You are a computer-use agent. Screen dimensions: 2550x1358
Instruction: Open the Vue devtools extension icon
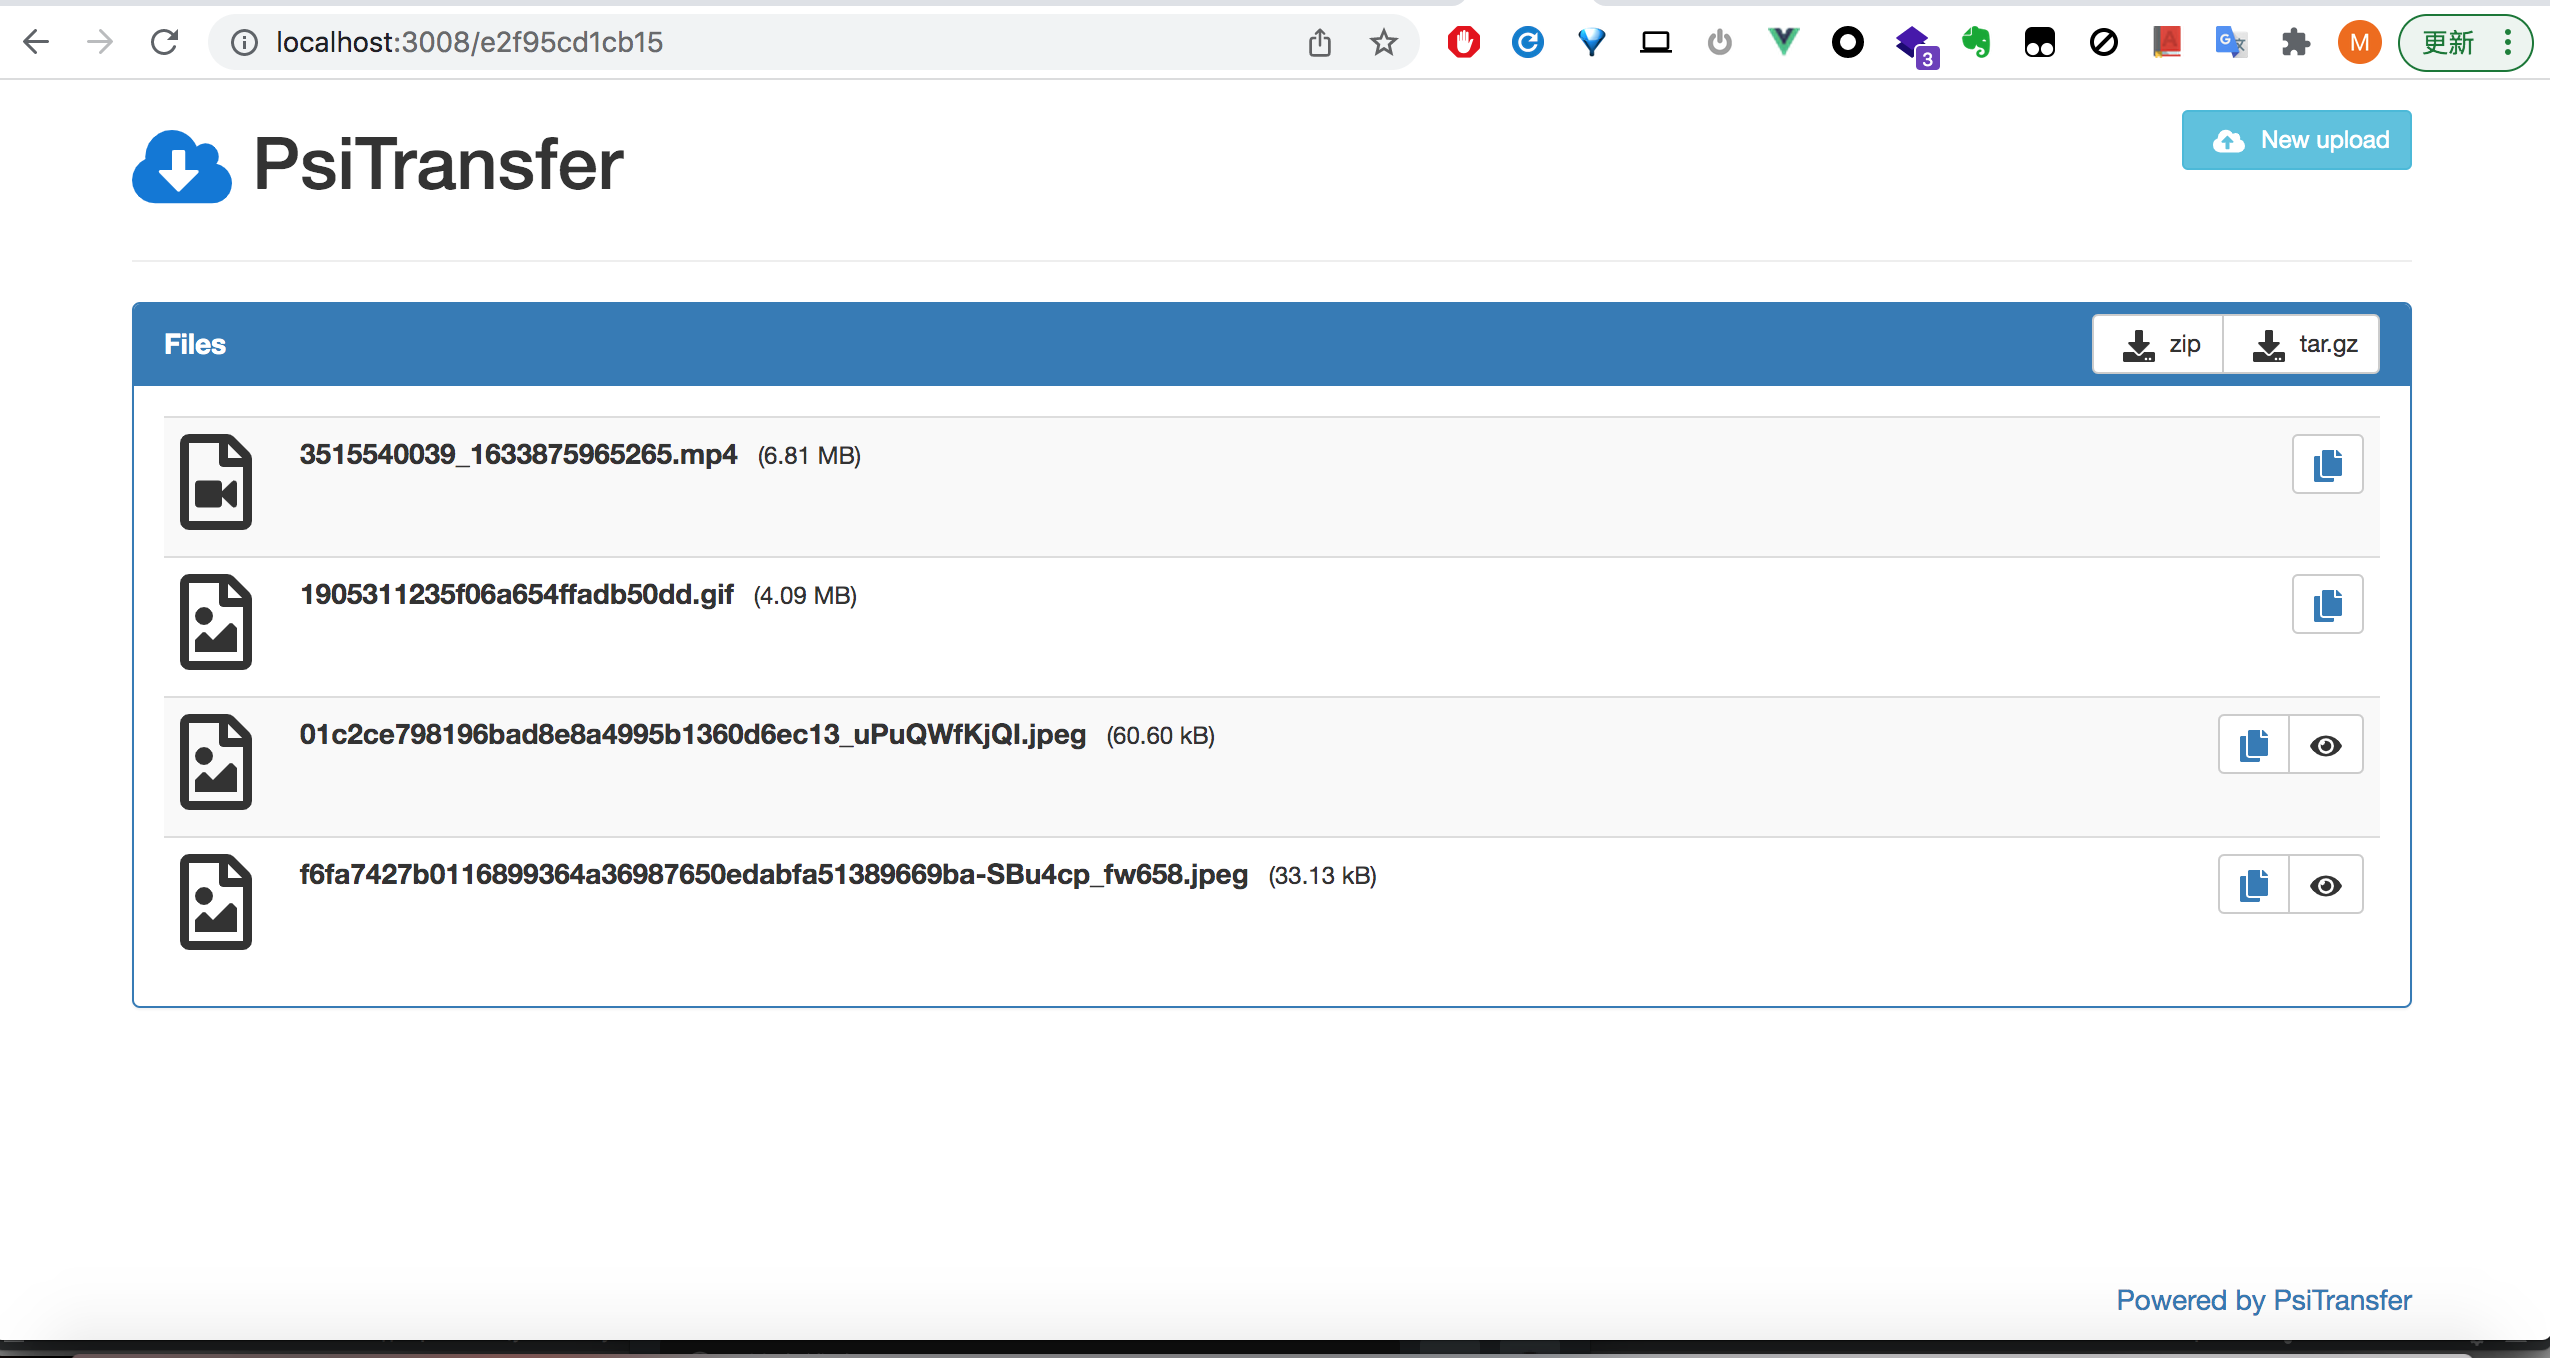click(1783, 42)
